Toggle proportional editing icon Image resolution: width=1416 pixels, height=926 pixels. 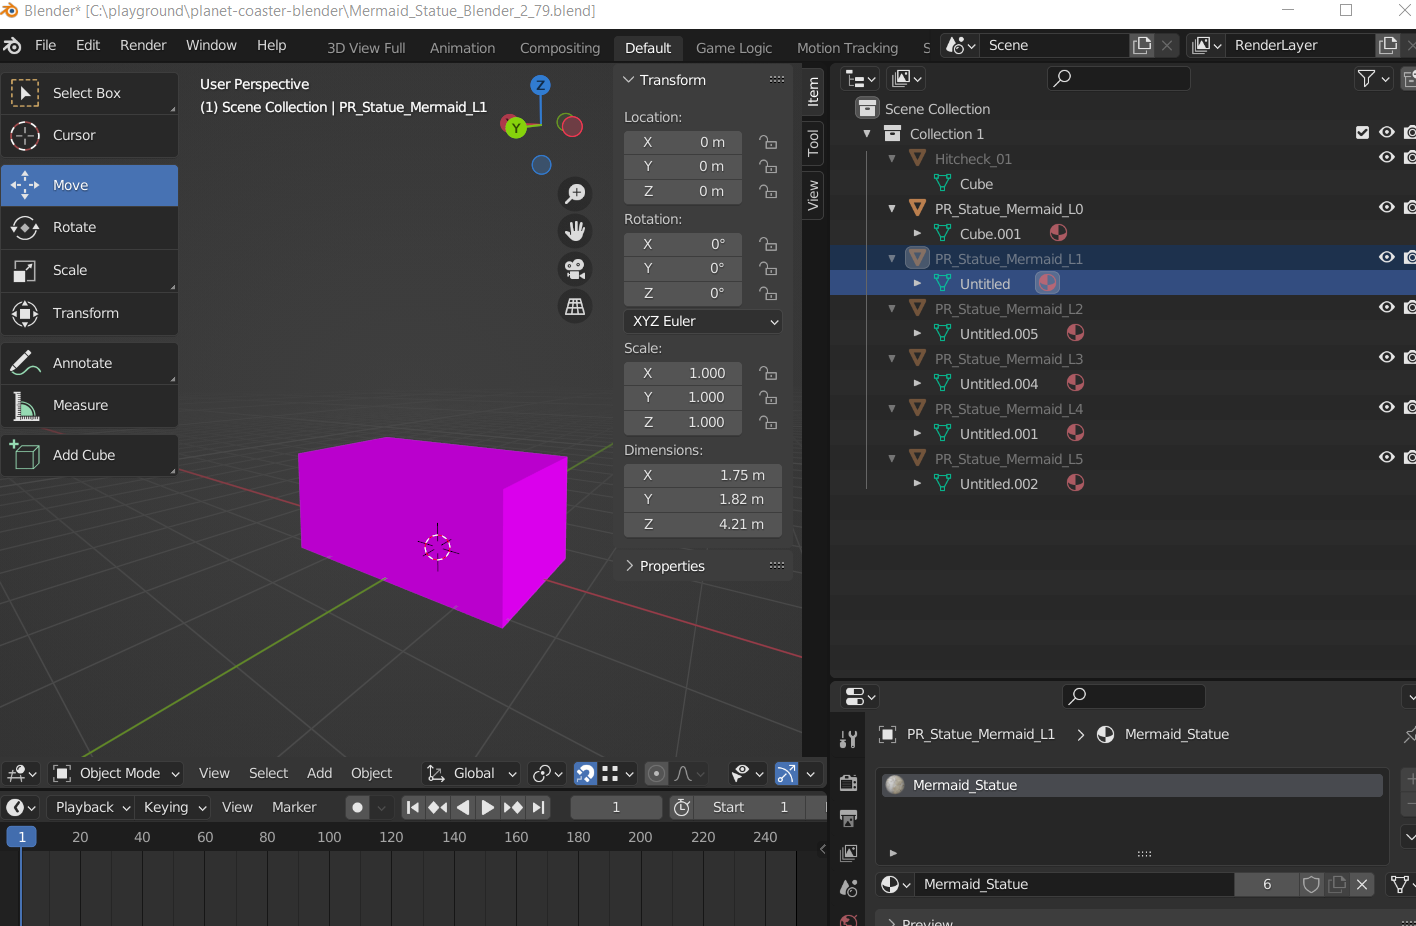tap(656, 773)
